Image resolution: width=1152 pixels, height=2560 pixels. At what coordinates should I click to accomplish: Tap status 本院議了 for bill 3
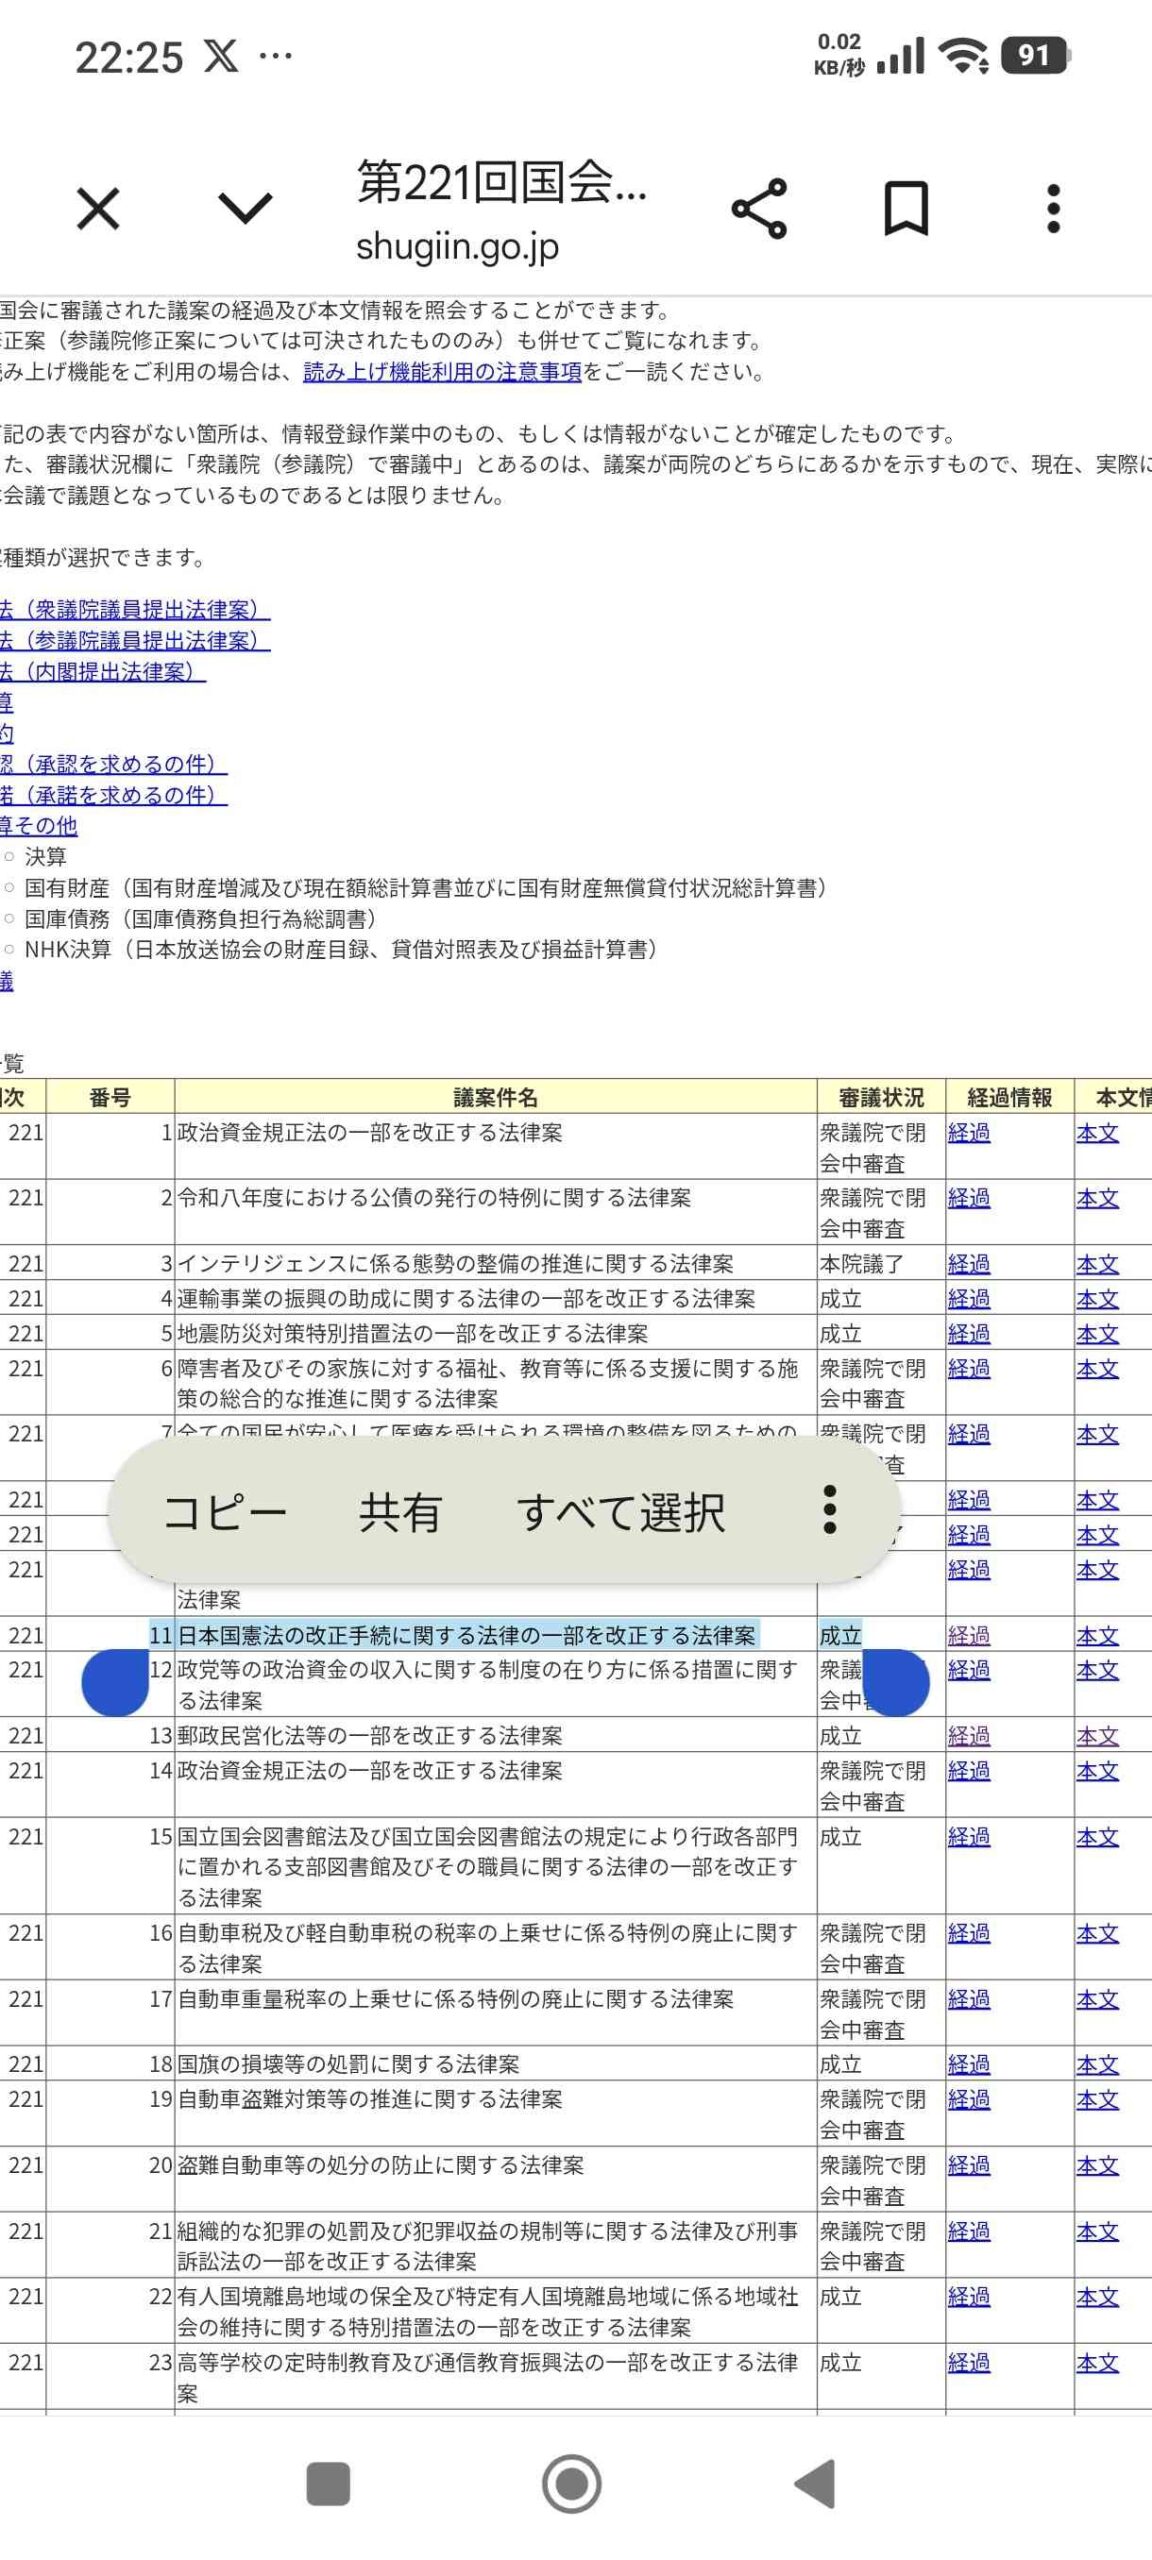point(862,1264)
